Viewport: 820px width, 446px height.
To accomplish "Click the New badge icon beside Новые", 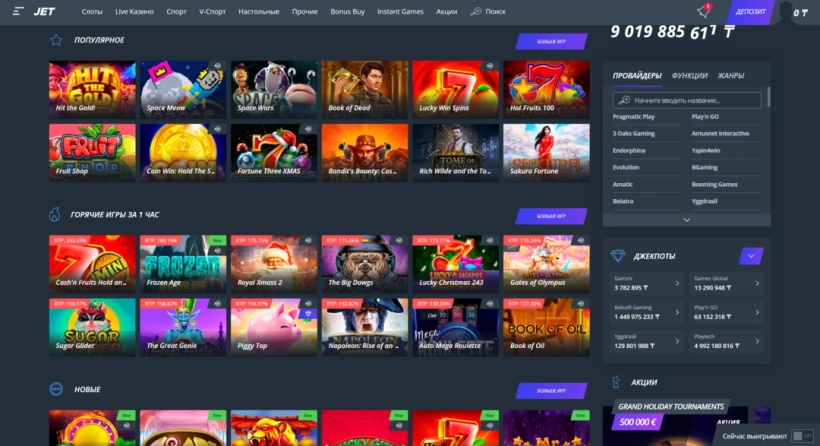I will [x=56, y=389].
